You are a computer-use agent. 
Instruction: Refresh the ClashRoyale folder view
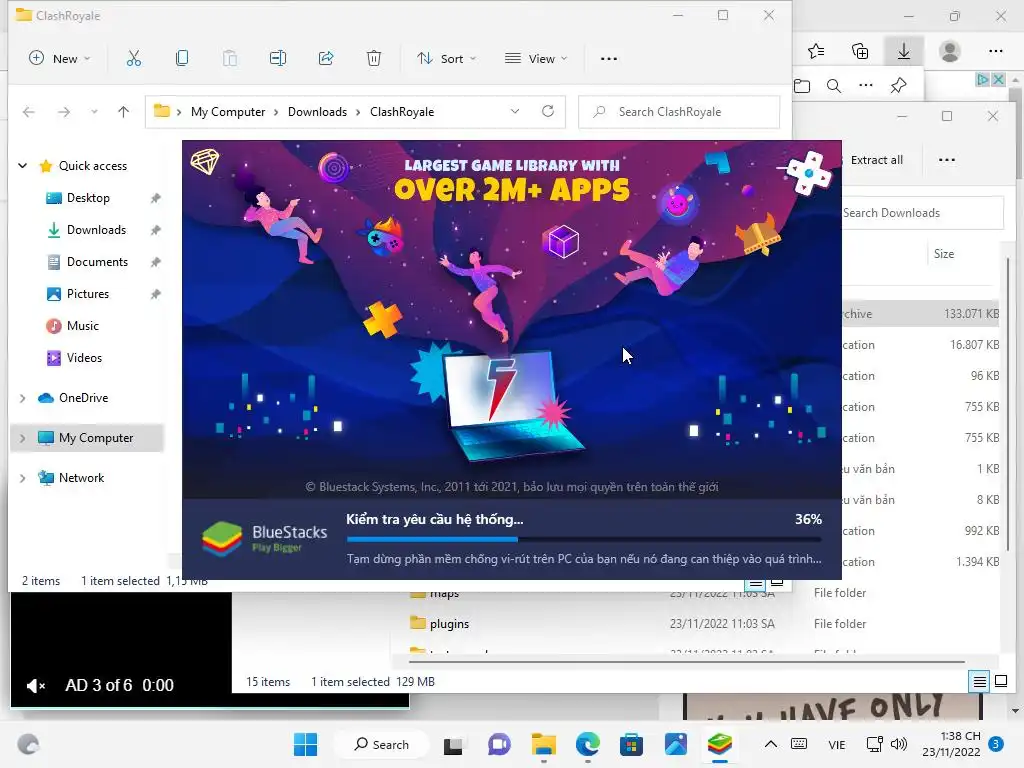[548, 112]
